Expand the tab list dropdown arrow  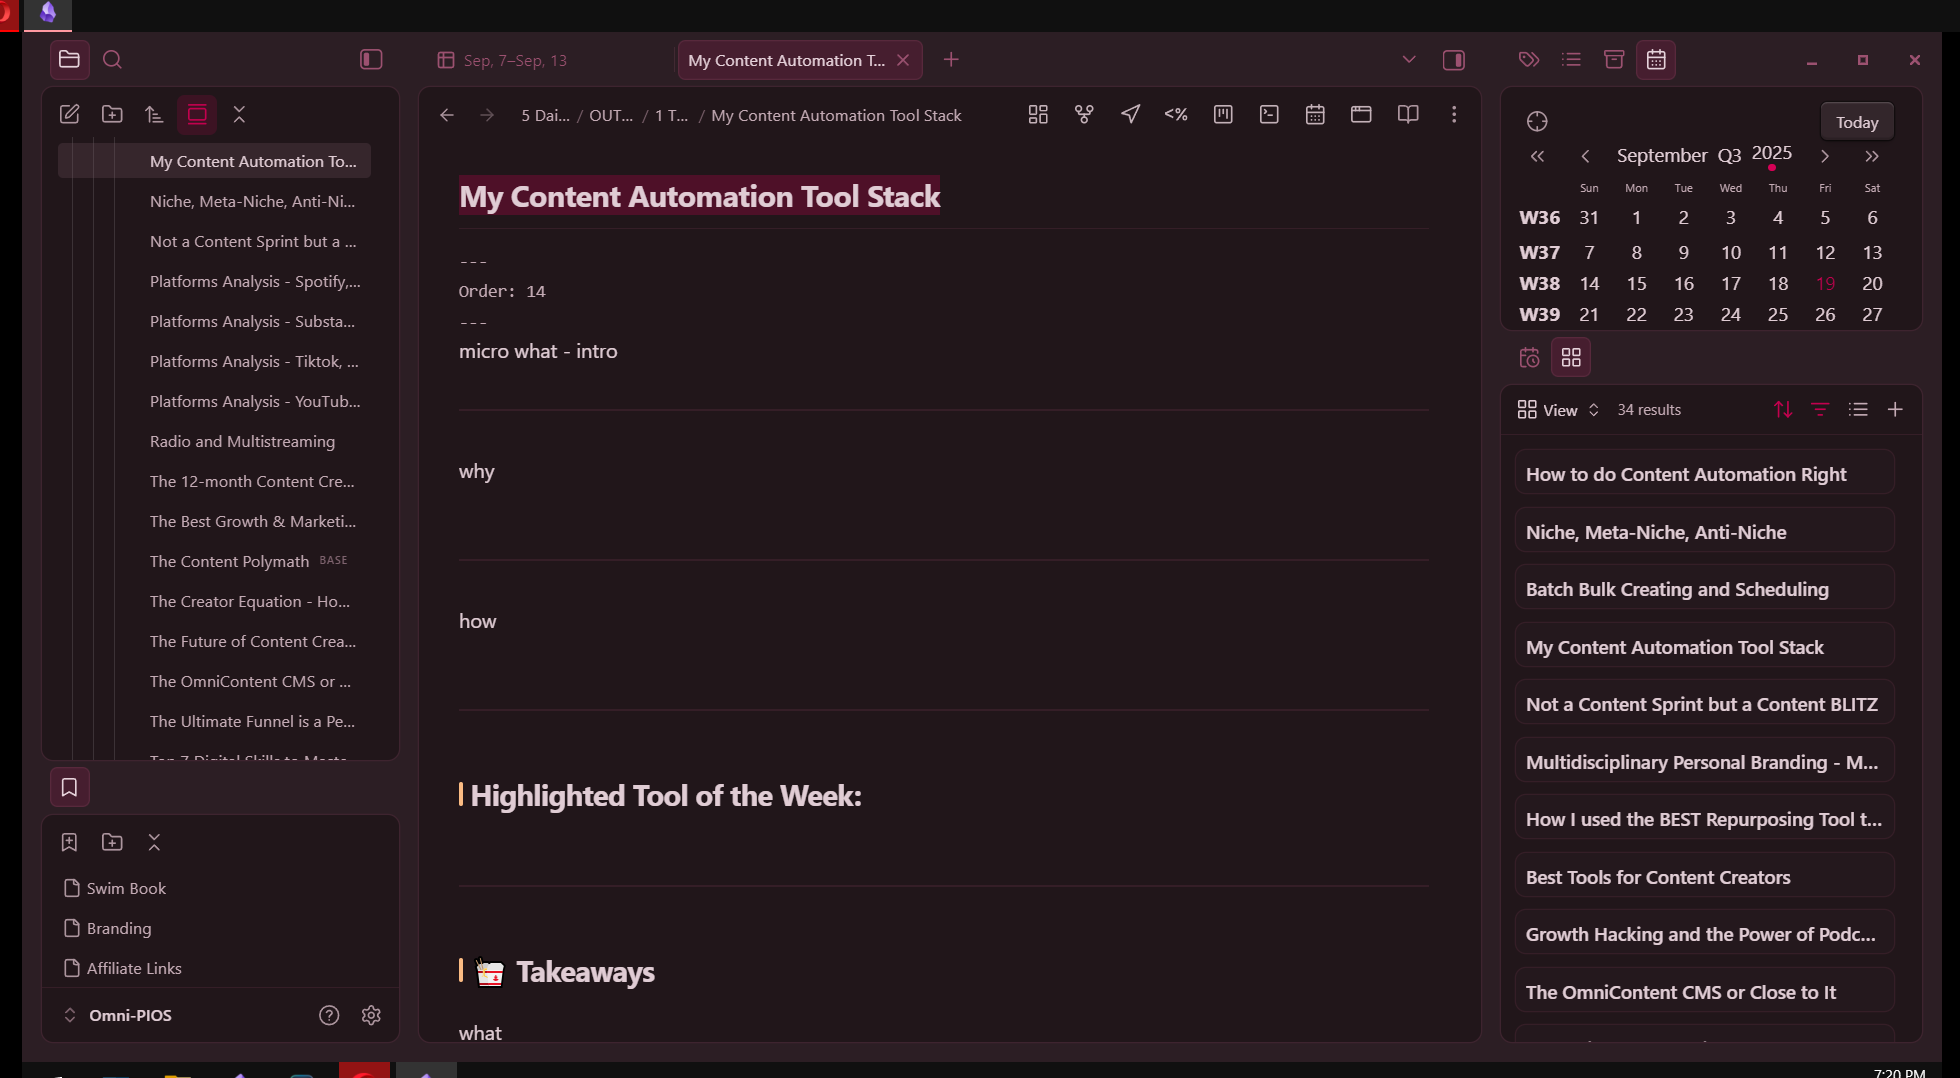point(1409,60)
